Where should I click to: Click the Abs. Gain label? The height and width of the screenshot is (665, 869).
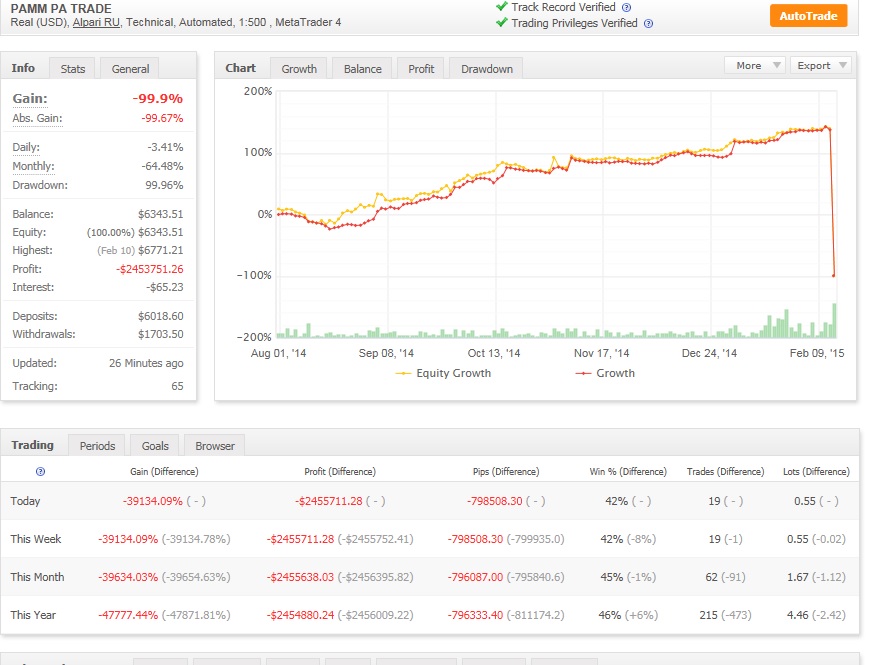click(x=37, y=119)
